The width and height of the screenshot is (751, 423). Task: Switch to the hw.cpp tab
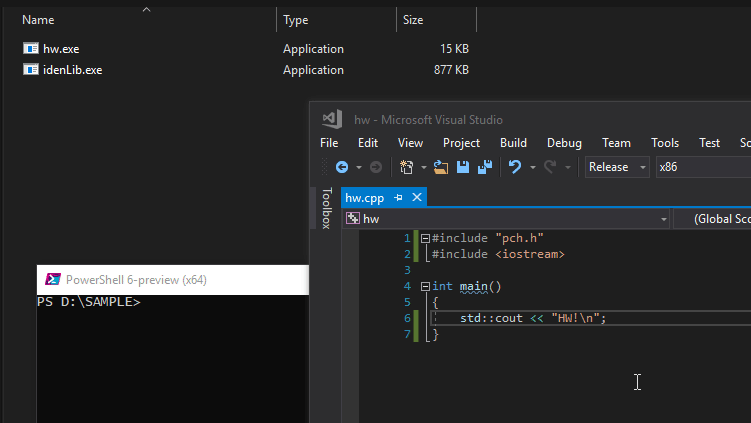tap(365, 198)
